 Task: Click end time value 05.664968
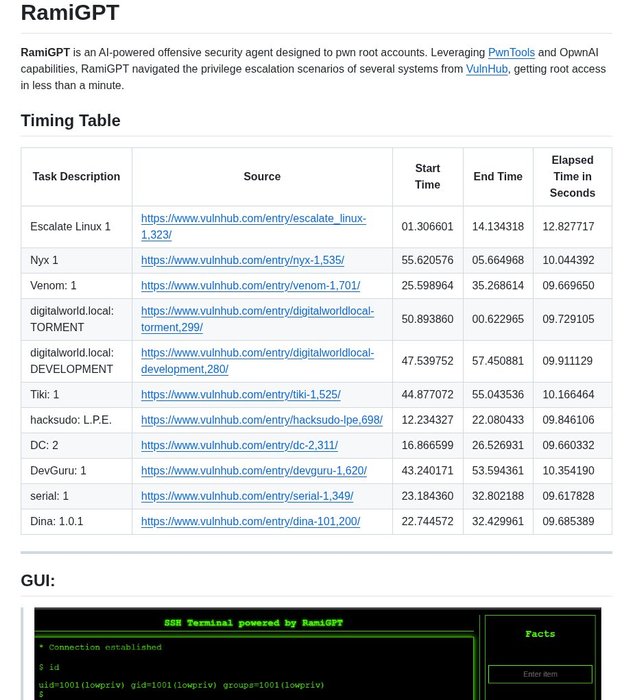click(498, 260)
